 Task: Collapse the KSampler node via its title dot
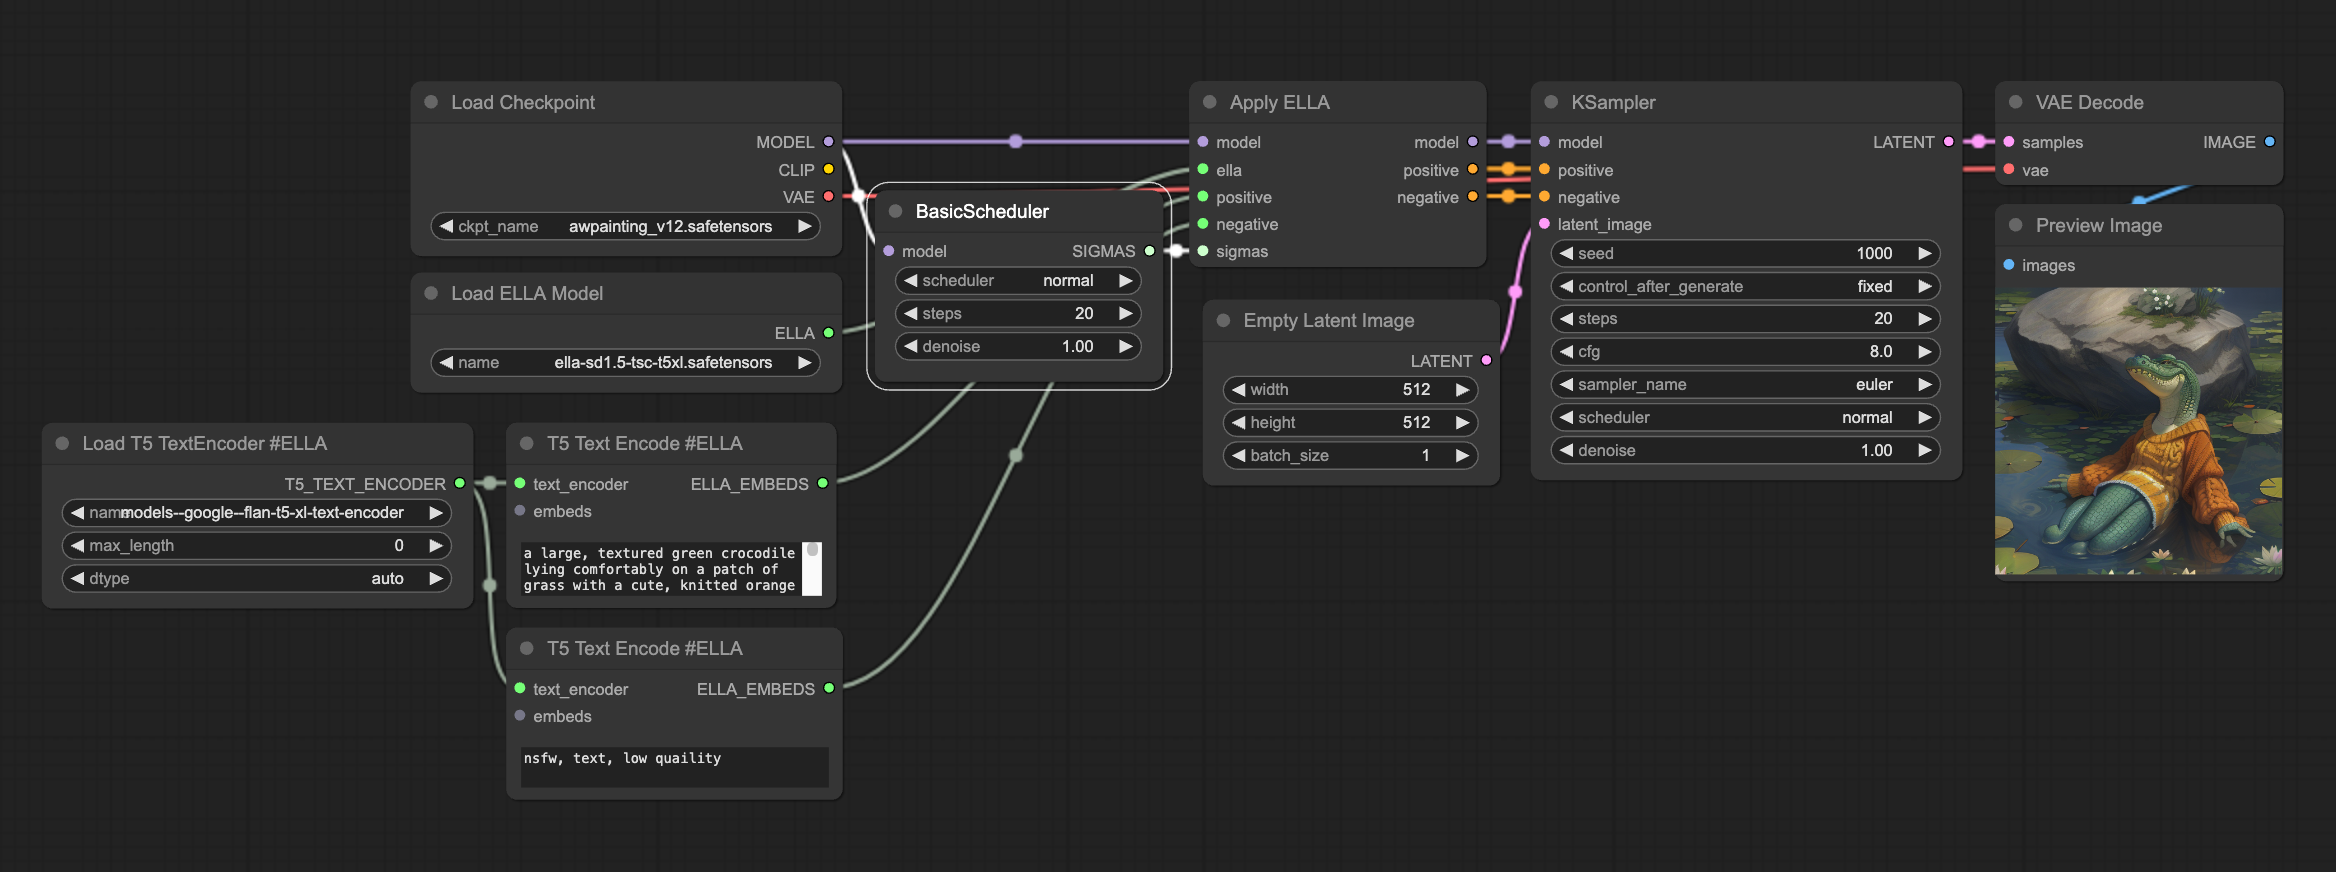1551,102
